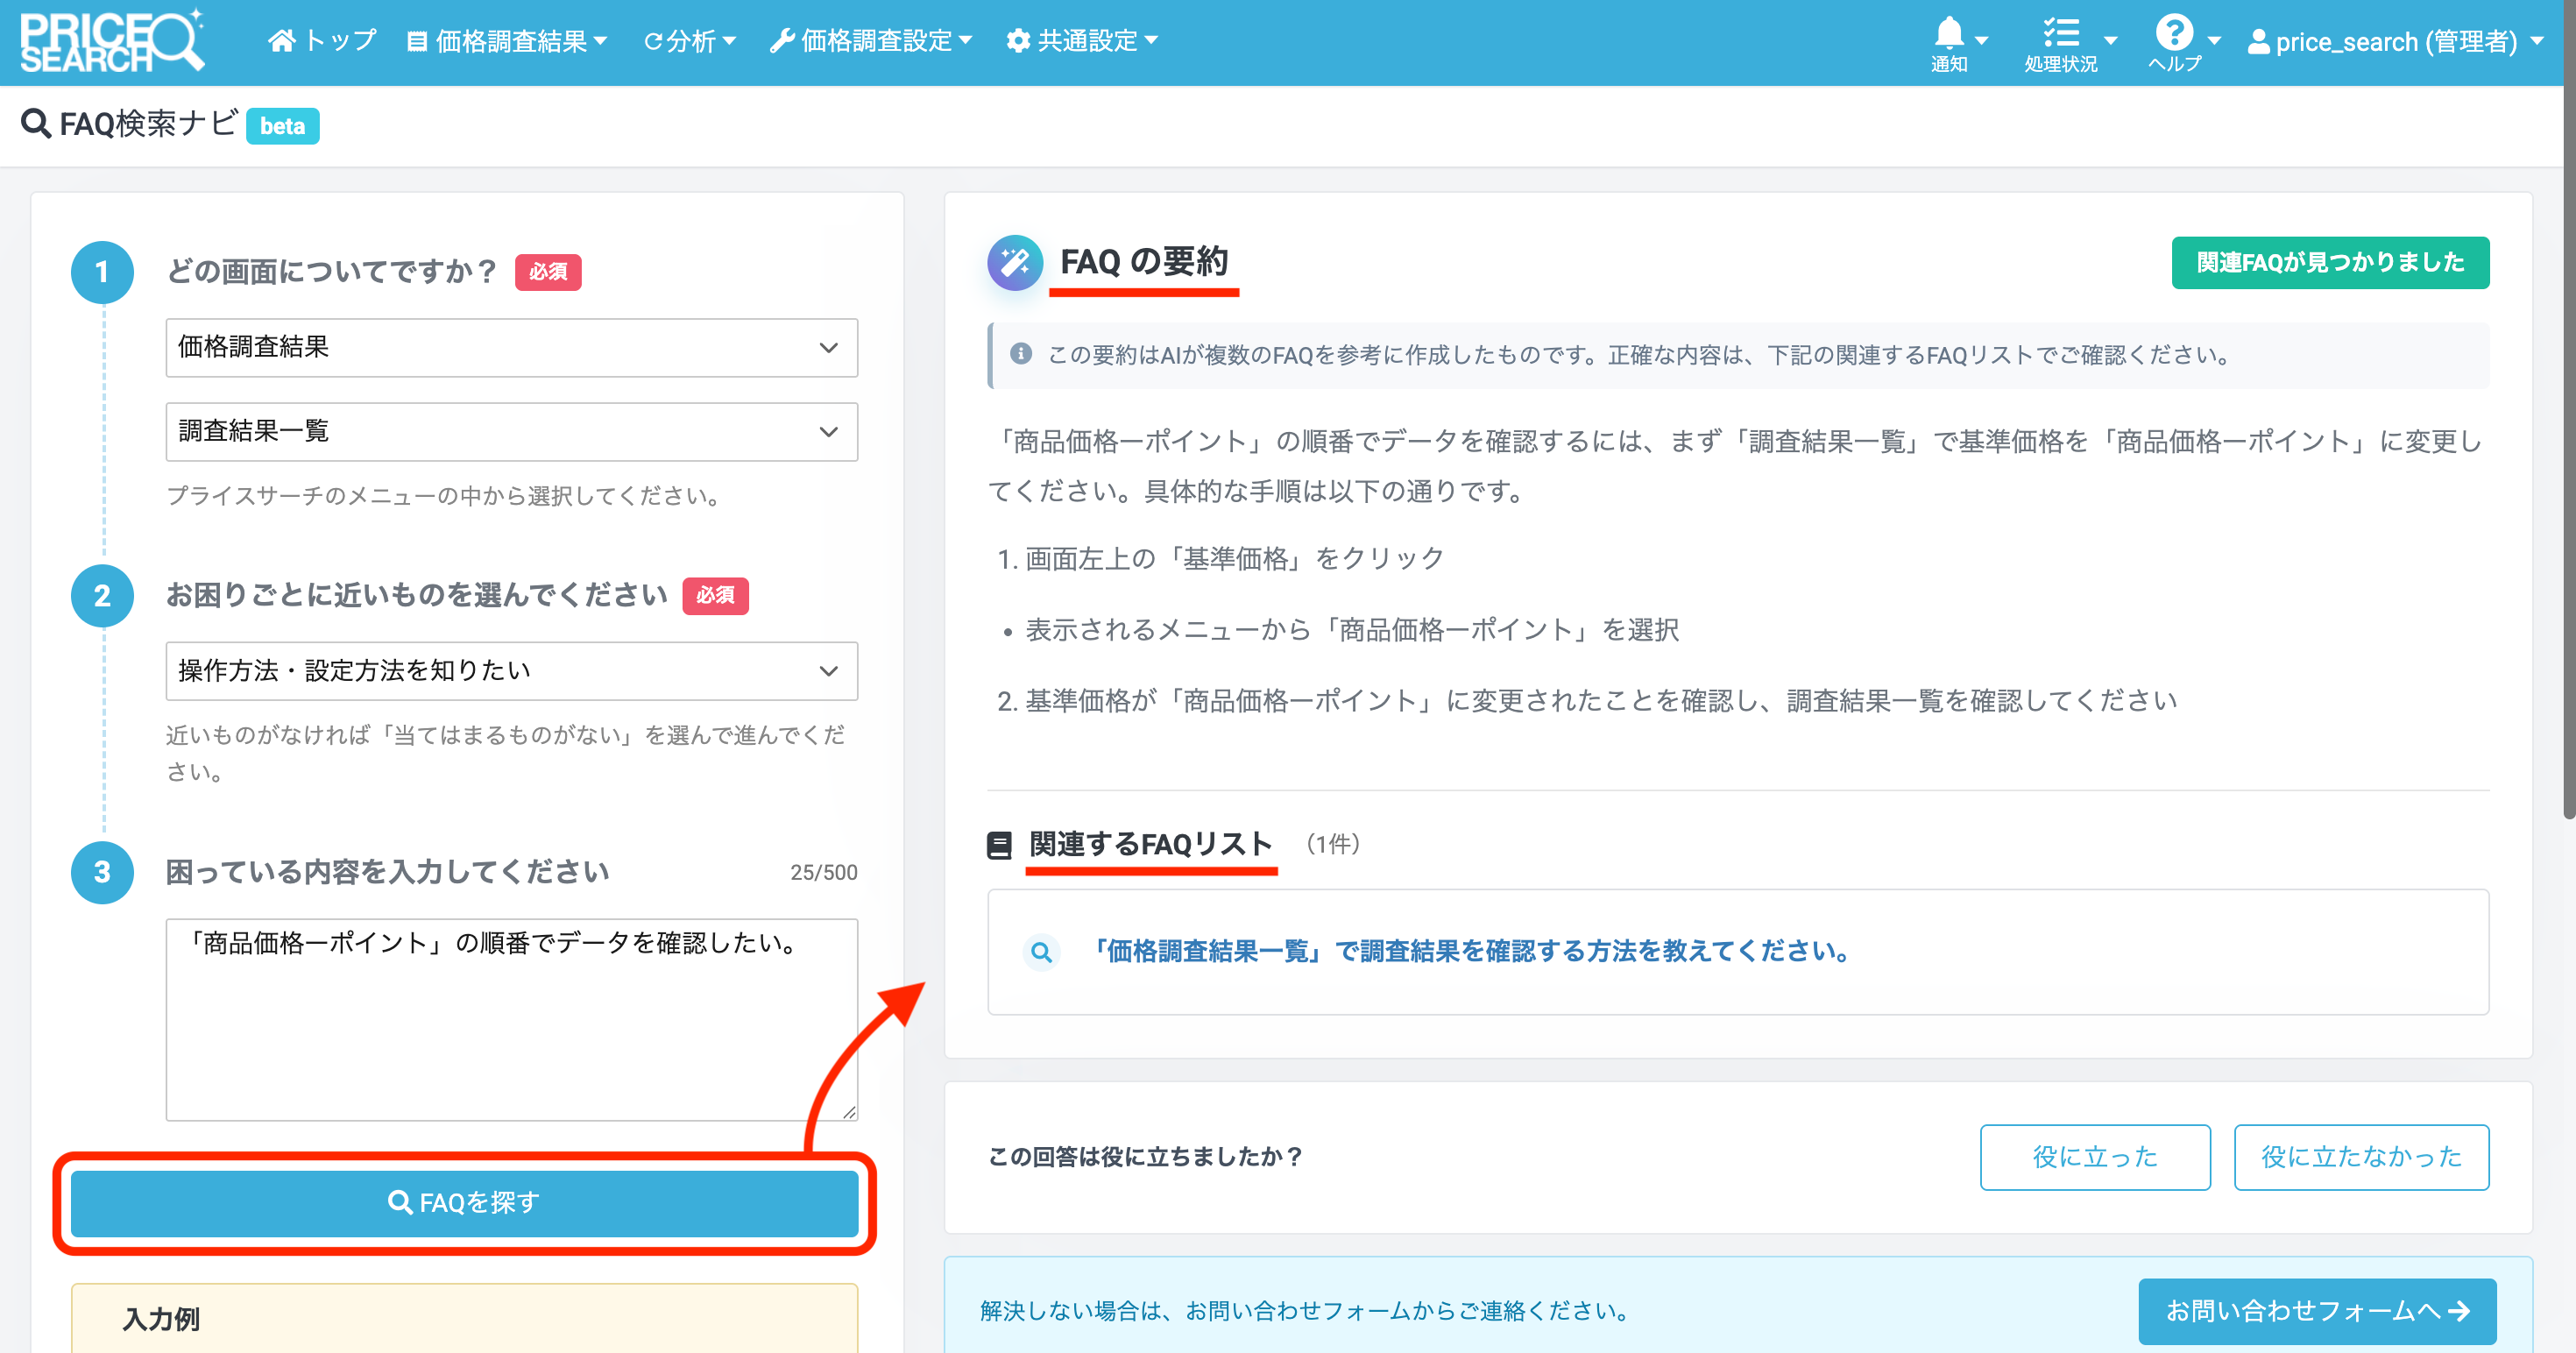Expand the 調査結果一覧 sub-screen dropdown
Viewport: 2576px width, 1353px height.
tap(511, 432)
